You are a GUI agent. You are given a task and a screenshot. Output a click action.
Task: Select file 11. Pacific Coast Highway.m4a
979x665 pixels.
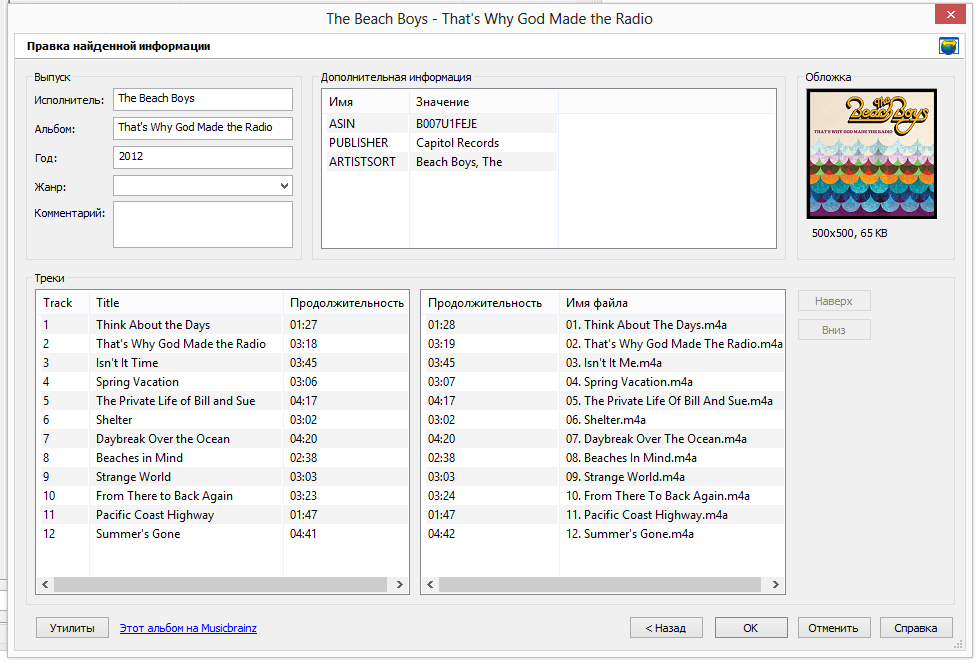pyautogui.click(x=603, y=515)
